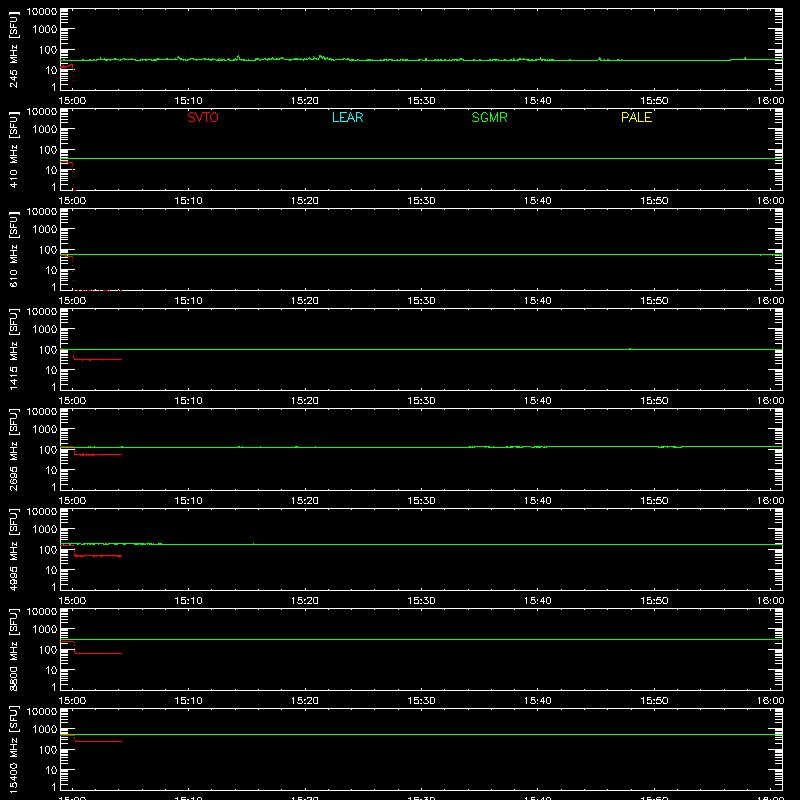Click the 15:20 tick under the 1415 MHz plot
This screenshot has height=800, width=800.
click(x=305, y=401)
